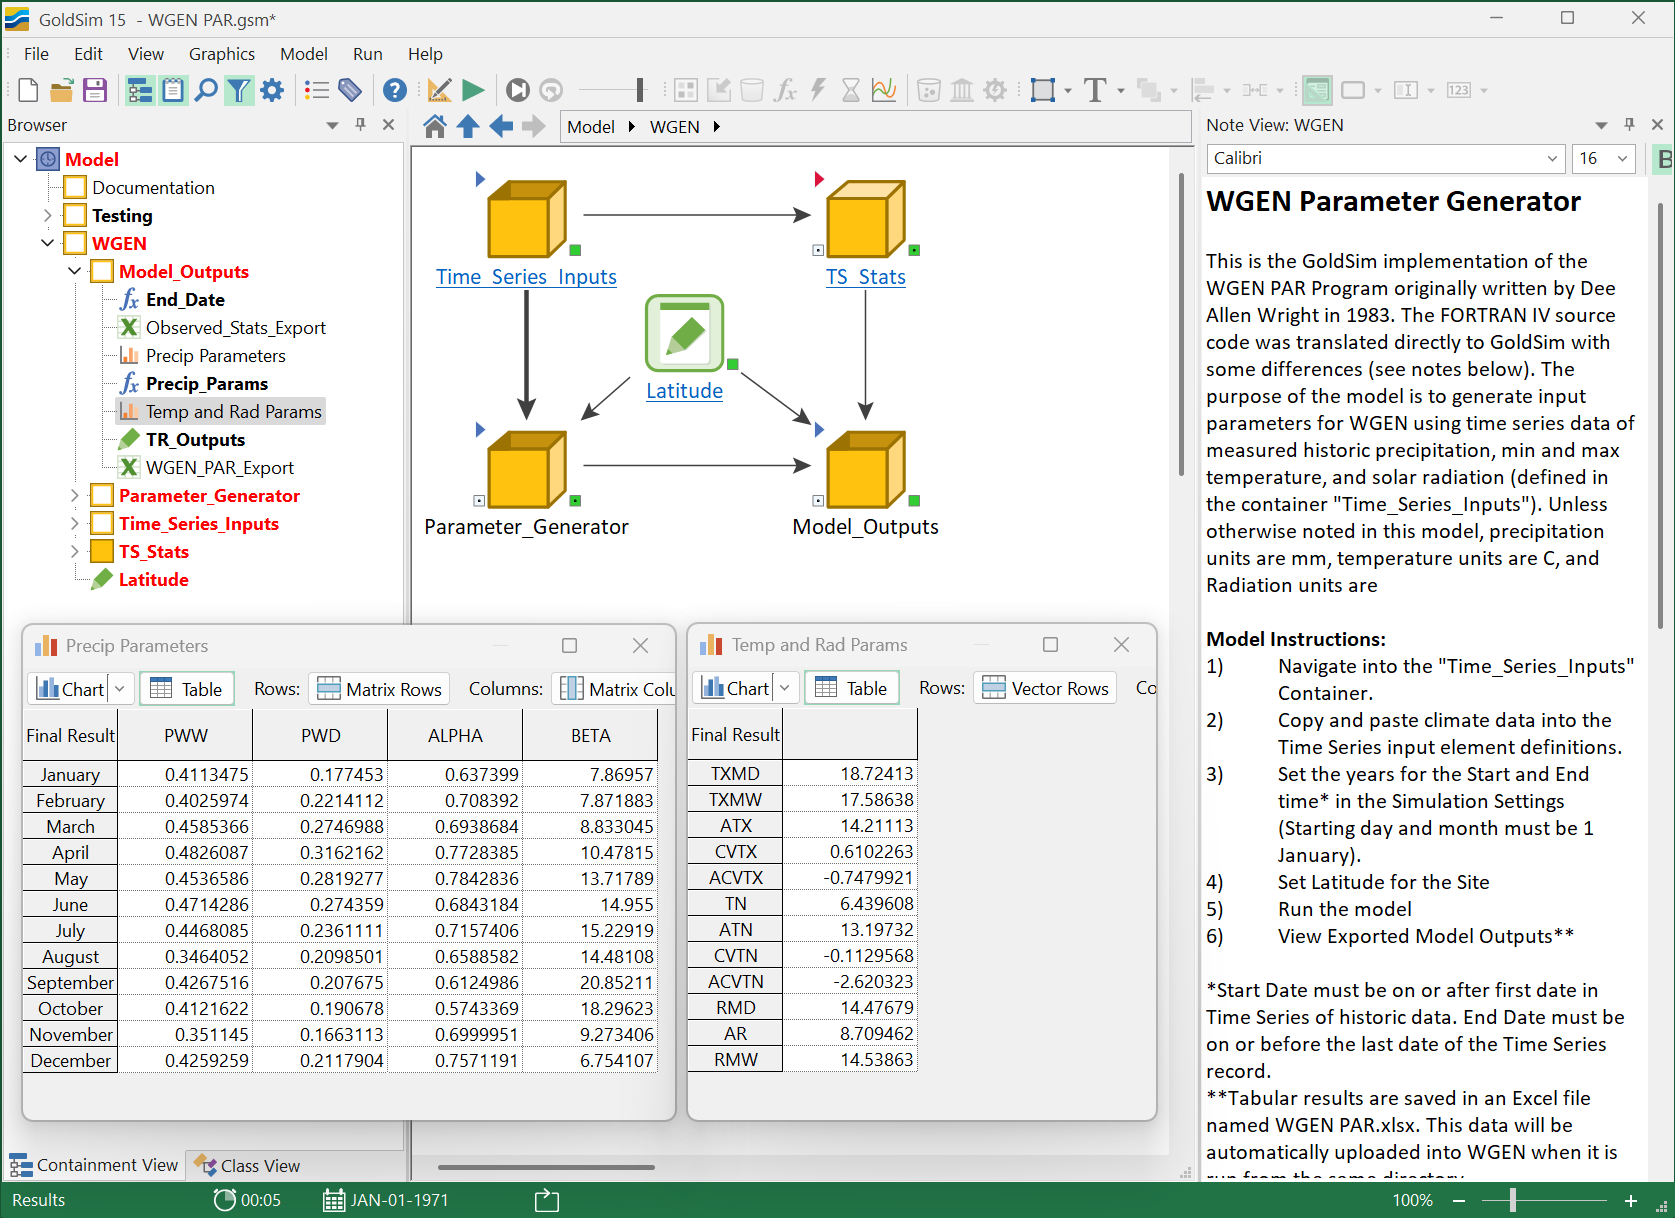Click the blue tag icon in toolbar
The image size is (1675, 1218).
[x=350, y=90]
